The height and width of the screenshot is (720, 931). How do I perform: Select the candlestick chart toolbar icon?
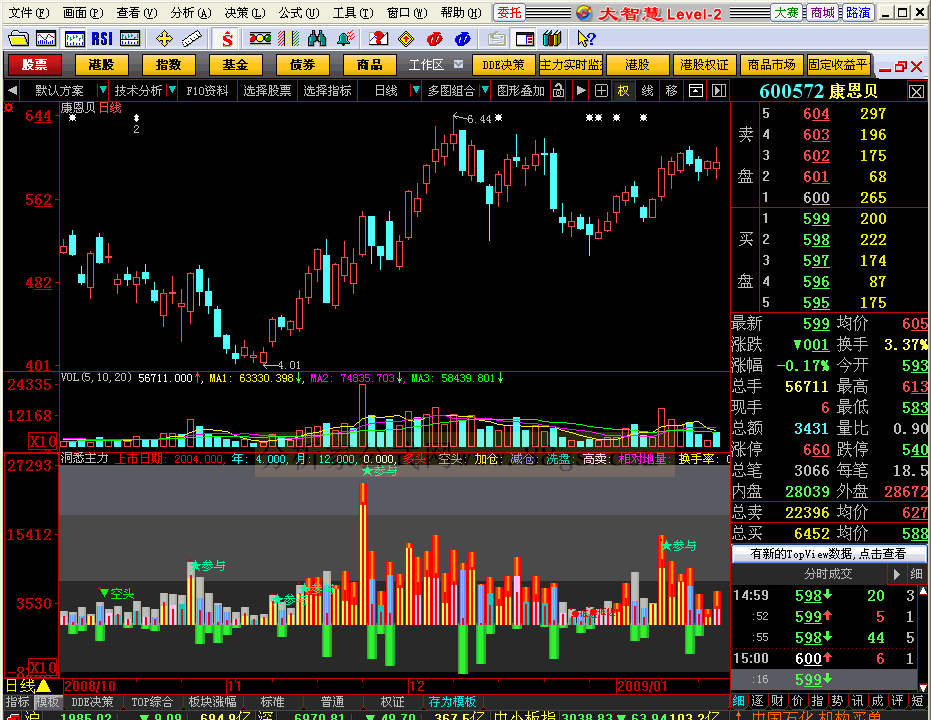click(x=74, y=39)
